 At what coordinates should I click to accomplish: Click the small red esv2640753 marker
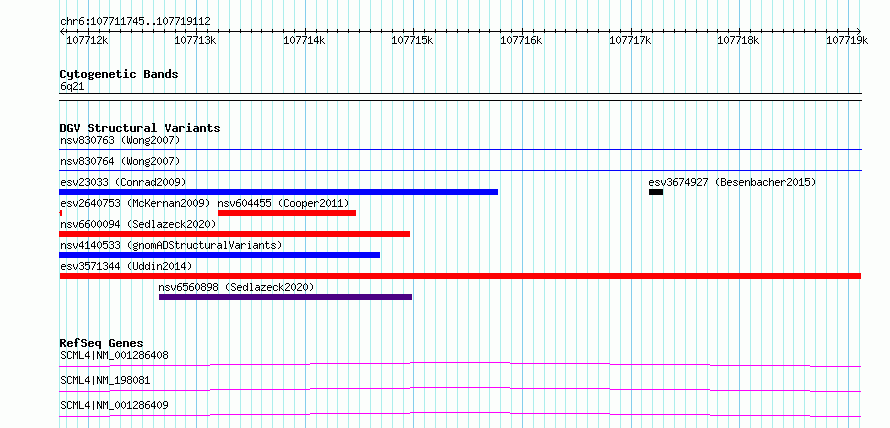(x=61, y=213)
